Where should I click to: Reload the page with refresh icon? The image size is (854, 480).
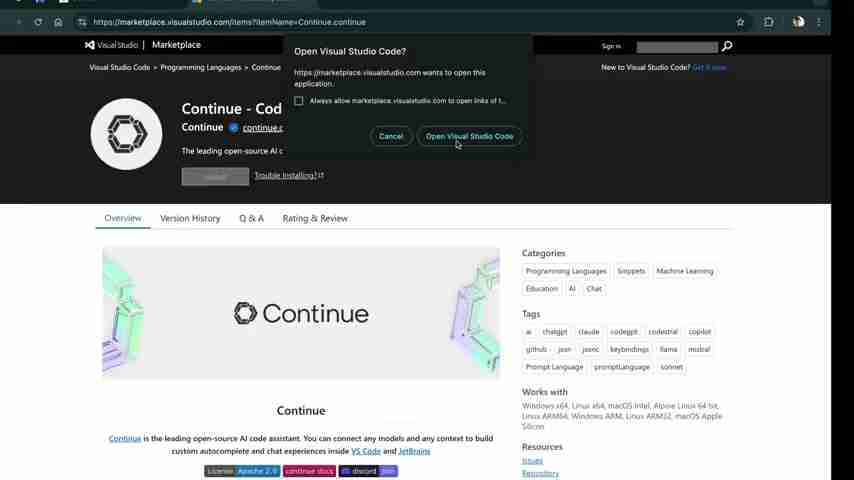[x=38, y=22]
